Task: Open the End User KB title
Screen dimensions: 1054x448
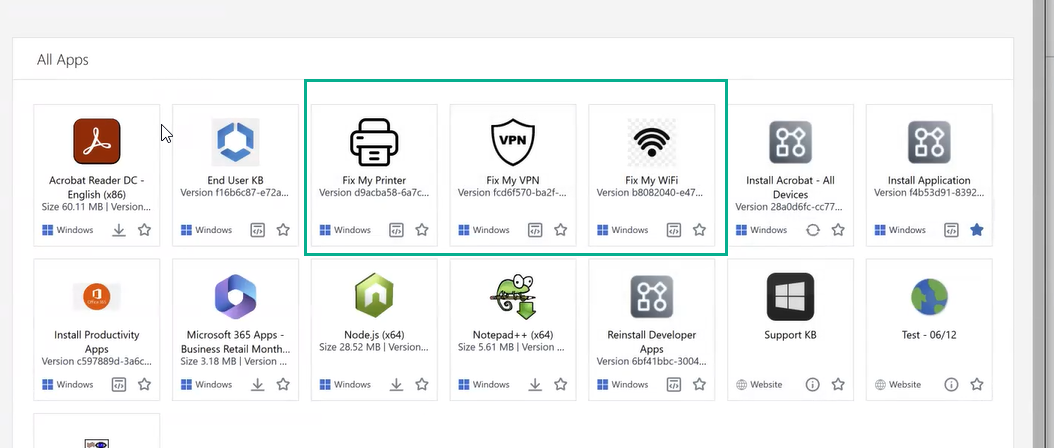Action: click(235, 180)
